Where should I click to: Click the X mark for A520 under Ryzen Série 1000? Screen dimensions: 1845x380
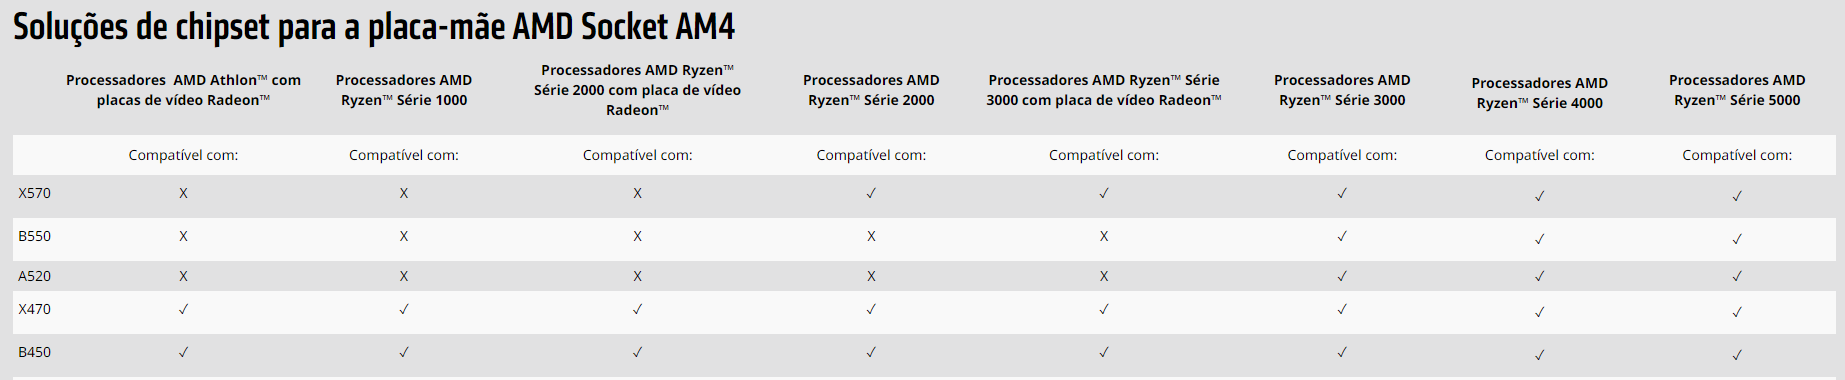404,276
